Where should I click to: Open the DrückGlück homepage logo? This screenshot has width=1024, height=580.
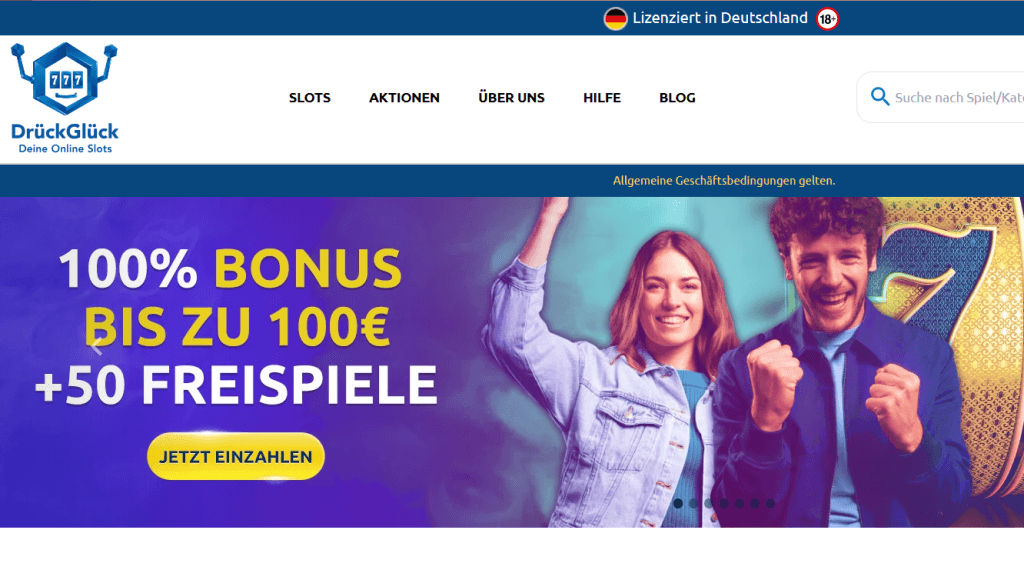65,98
